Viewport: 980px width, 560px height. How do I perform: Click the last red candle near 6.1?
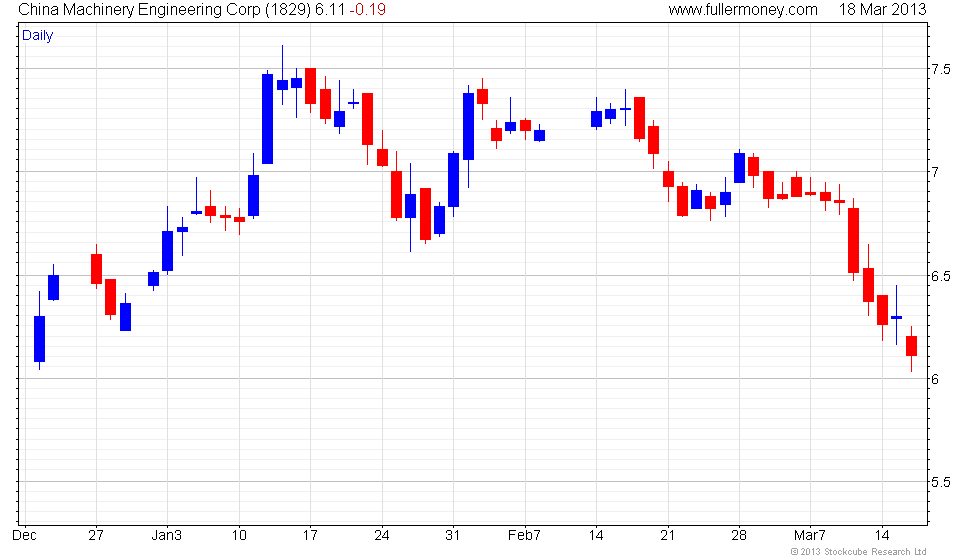911,346
